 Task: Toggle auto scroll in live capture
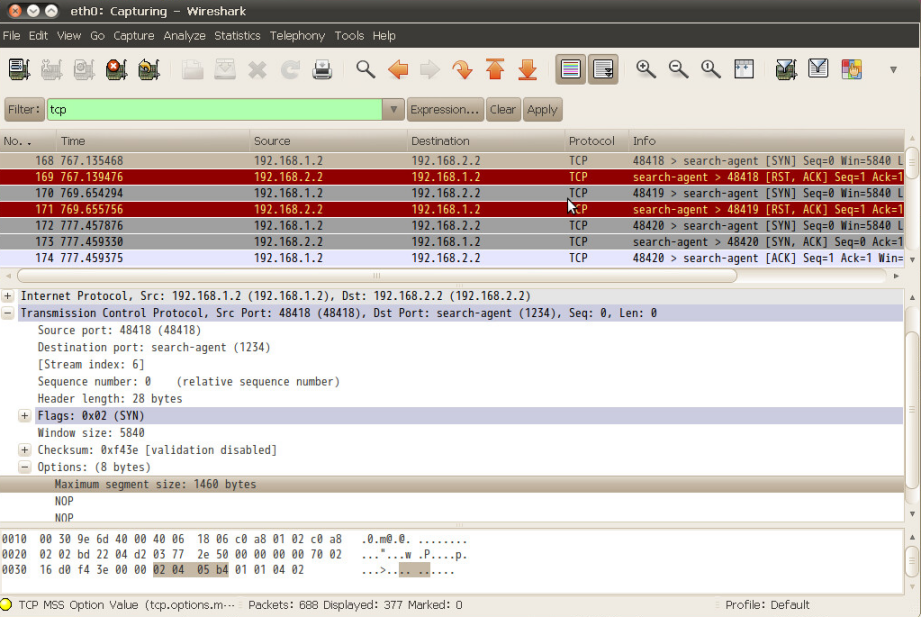pos(603,70)
